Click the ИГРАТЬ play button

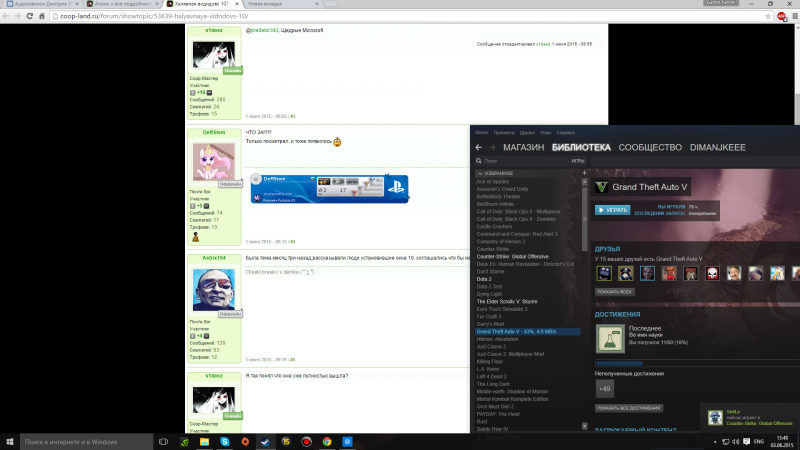(x=612, y=210)
